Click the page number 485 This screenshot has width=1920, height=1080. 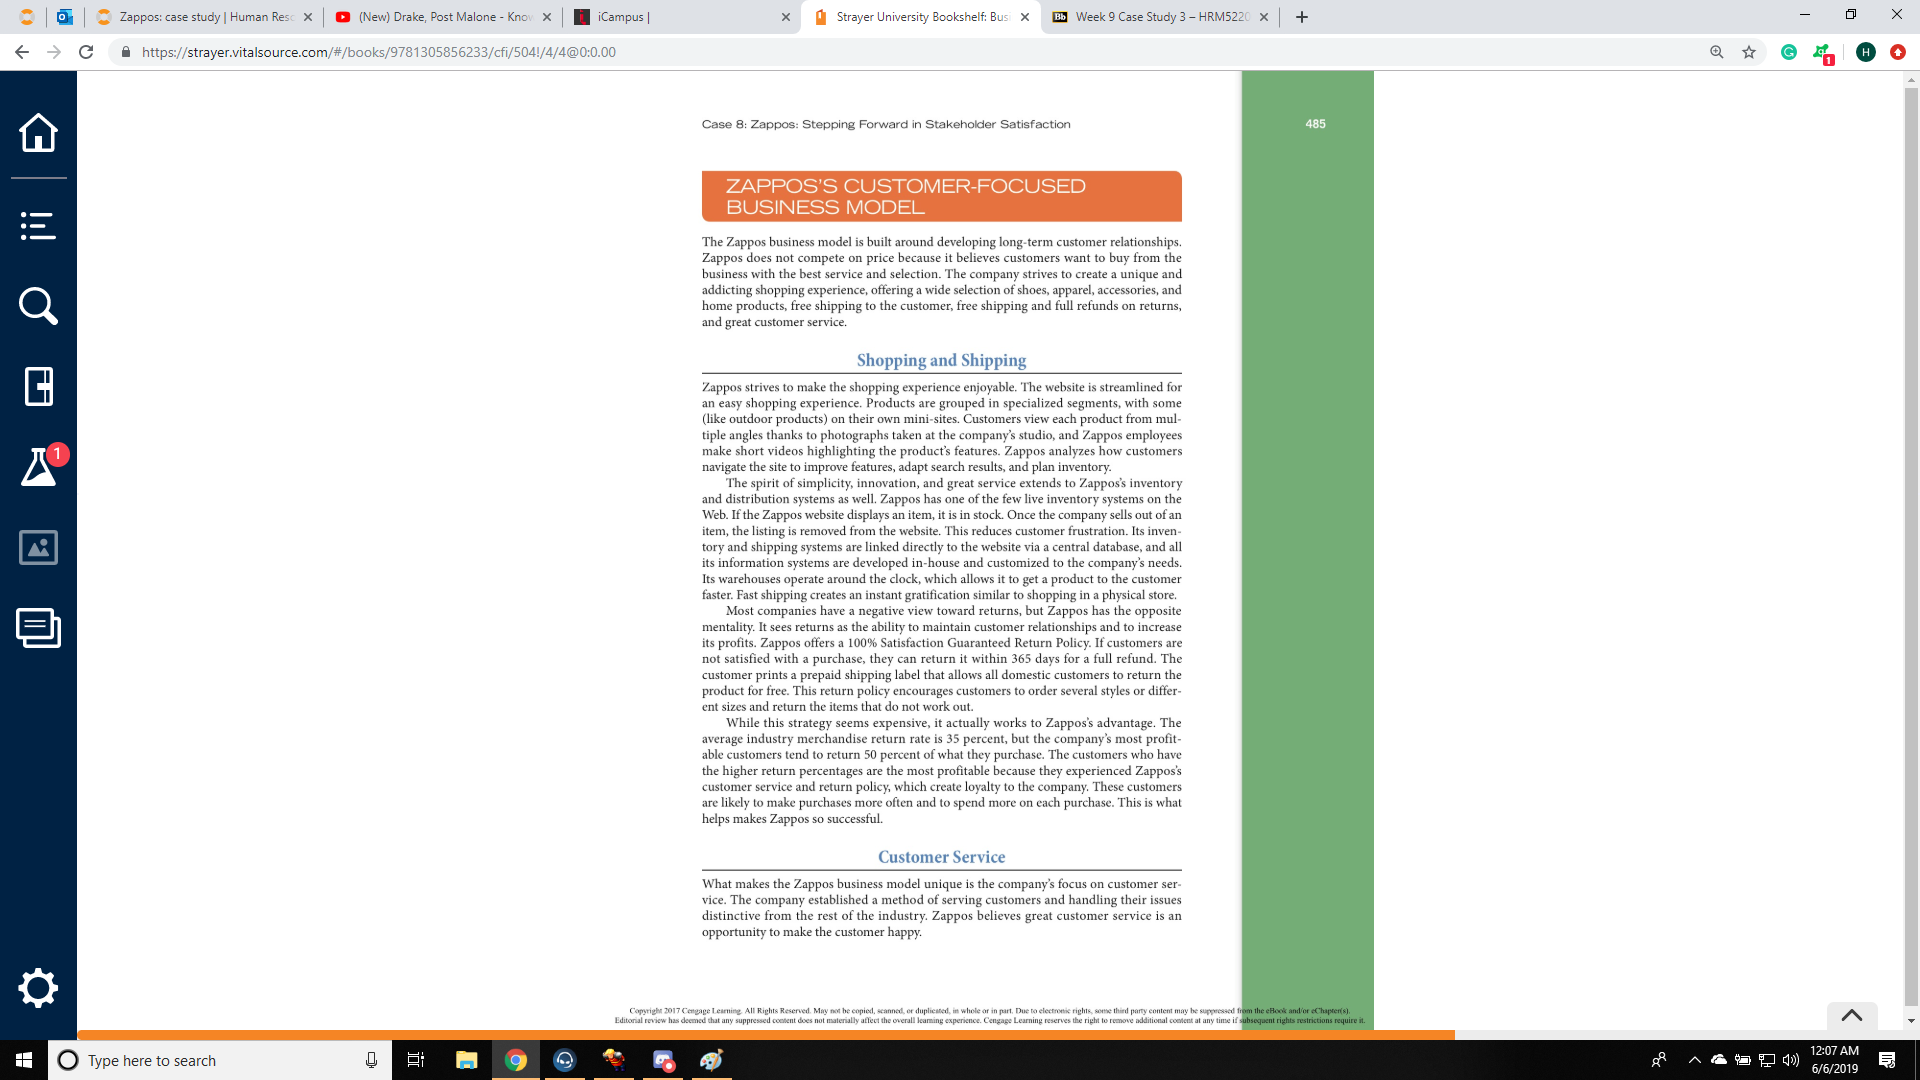point(1315,124)
